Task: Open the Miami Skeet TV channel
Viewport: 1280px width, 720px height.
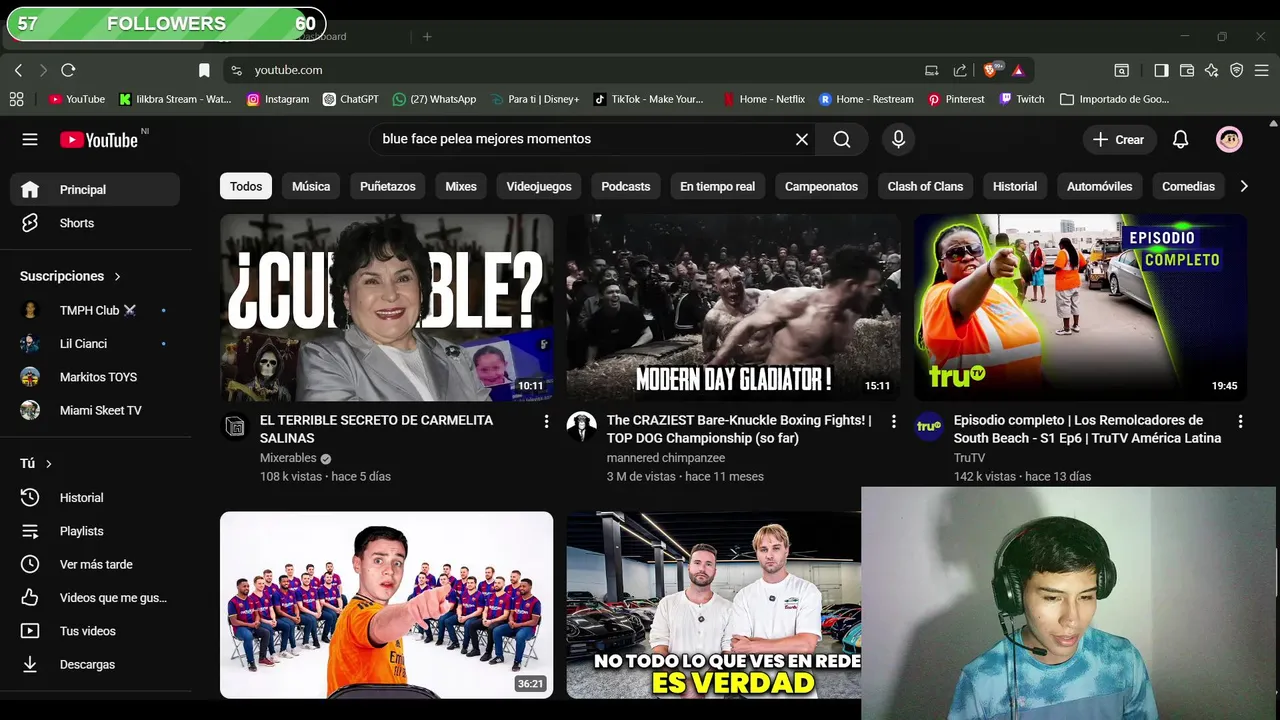Action: 95,410
